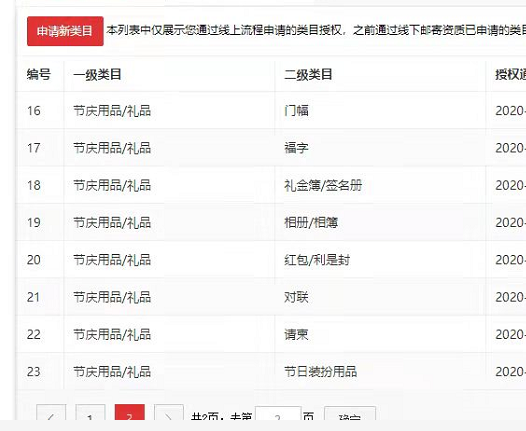The height and width of the screenshot is (431, 526).
Task: Click the notice text beside 申请新类目
Action: [316, 31]
